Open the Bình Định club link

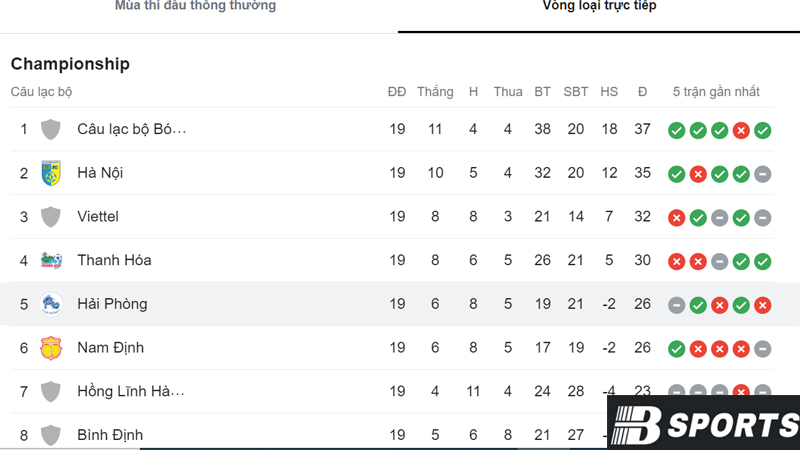[x=110, y=435]
